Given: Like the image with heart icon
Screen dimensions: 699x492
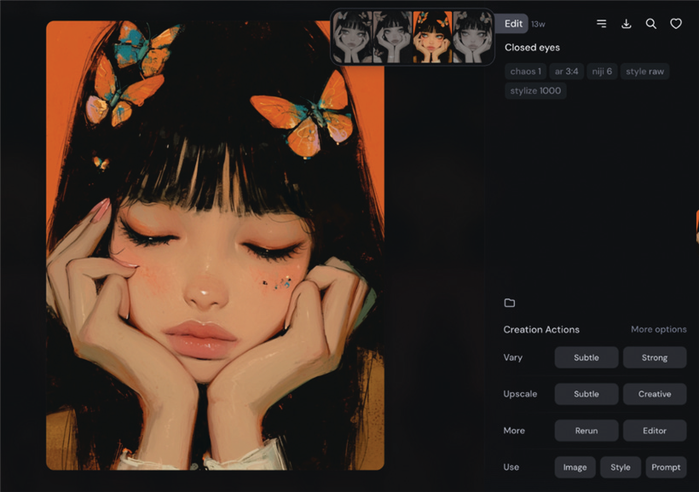Looking at the screenshot, I should point(676,24).
